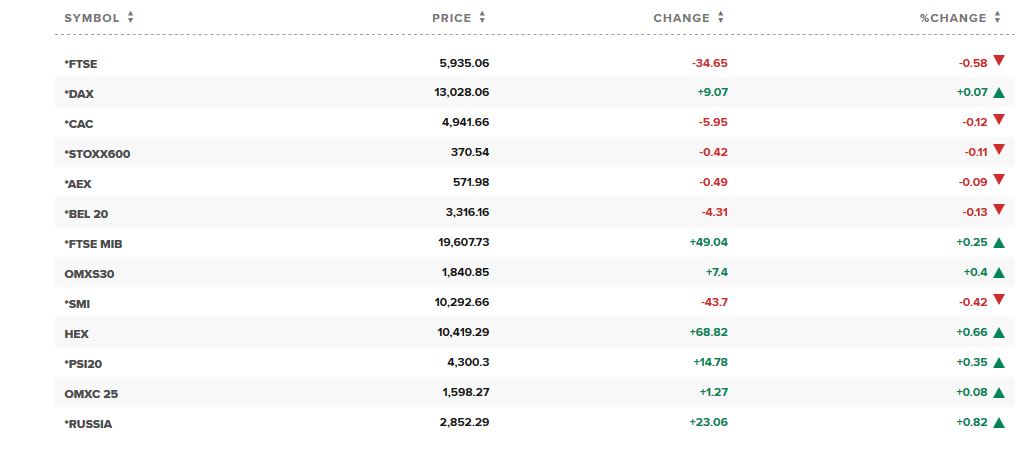The width and height of the screenshot is (1023, 465).
Task: Select the price 4,300.3
Action: point(468,363)
